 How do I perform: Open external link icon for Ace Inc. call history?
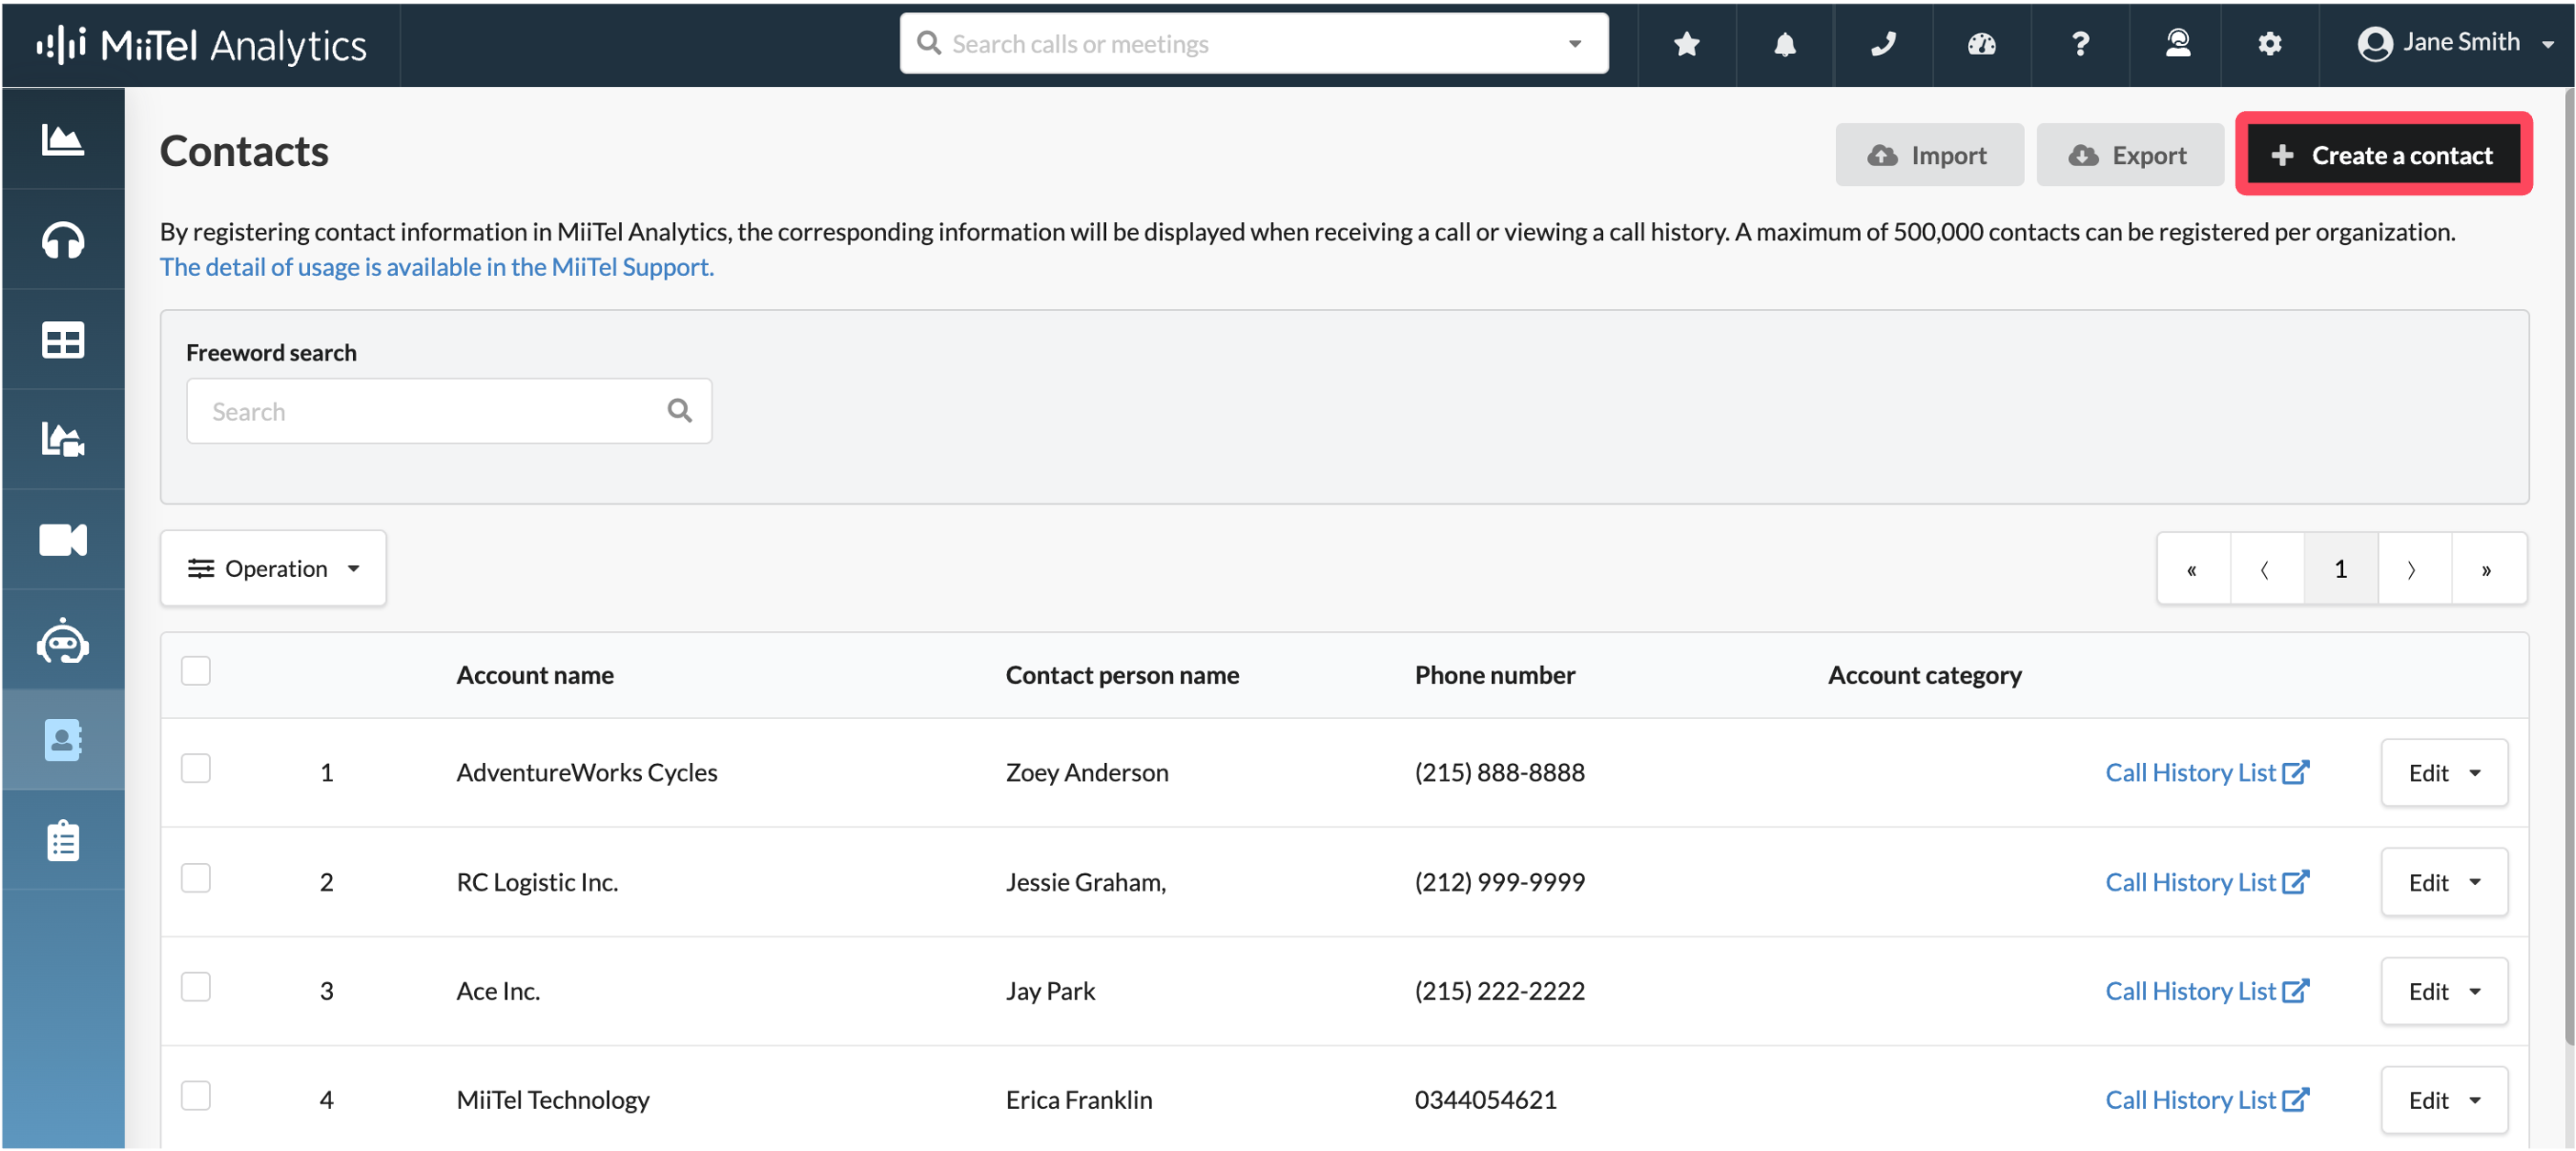2296,990
